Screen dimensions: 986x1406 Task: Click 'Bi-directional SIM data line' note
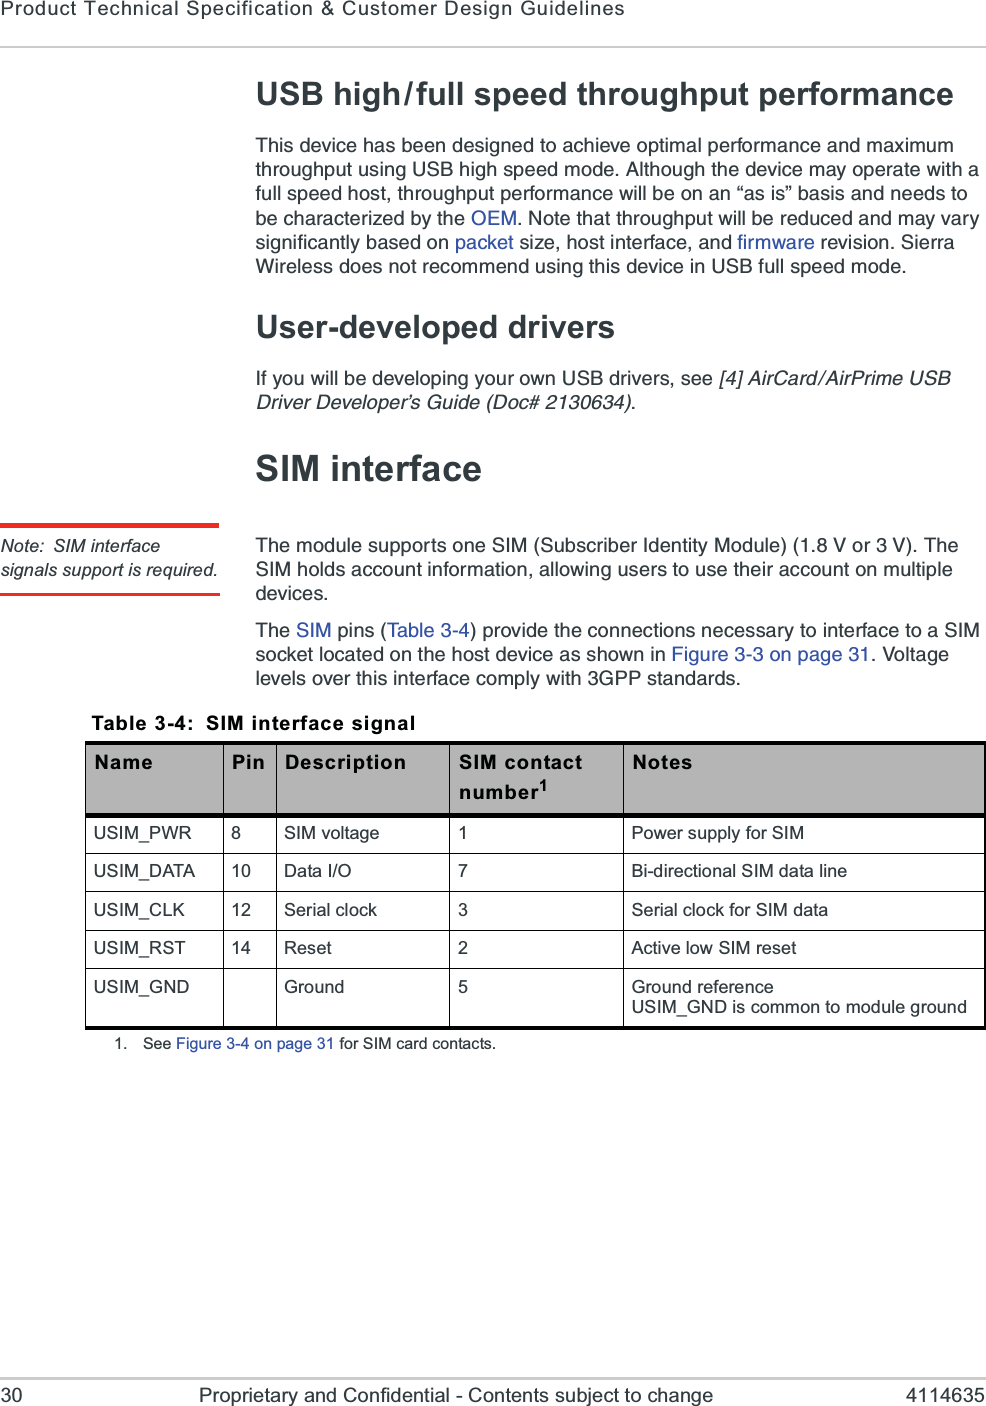(739, 871)
